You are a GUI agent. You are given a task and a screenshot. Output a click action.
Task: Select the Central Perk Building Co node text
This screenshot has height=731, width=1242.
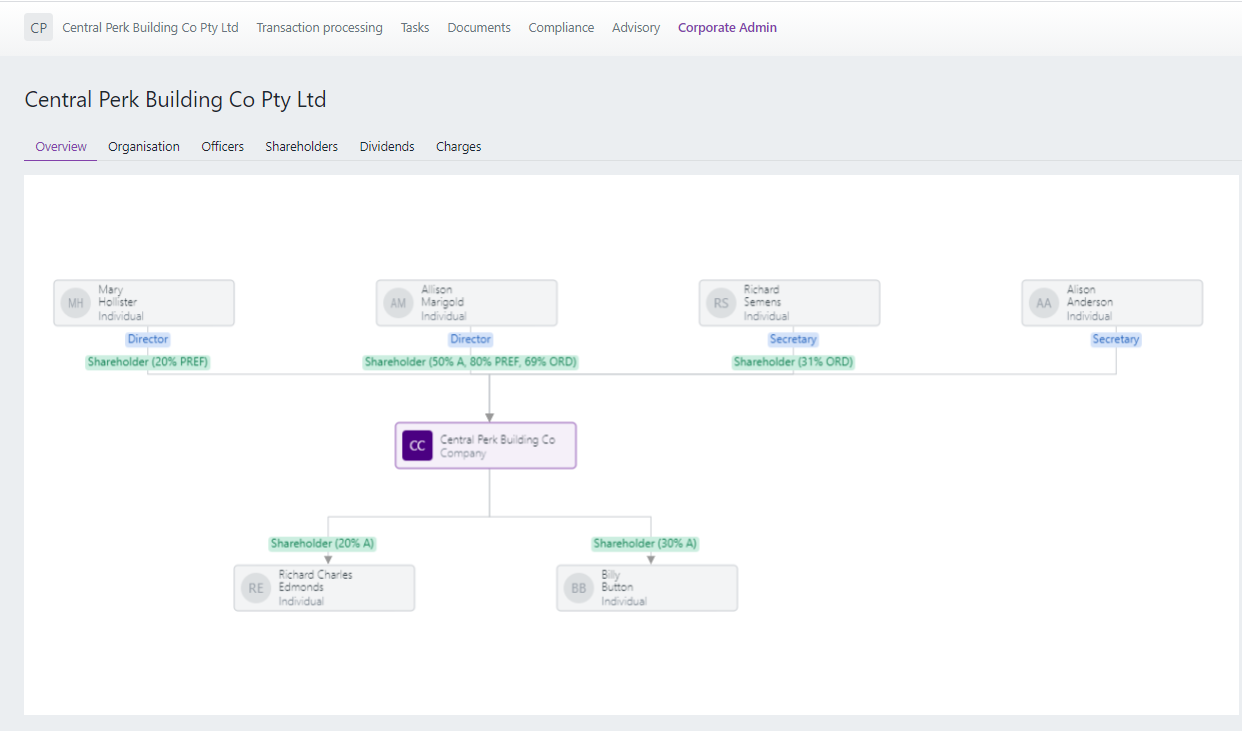click(x=497, y=440)
